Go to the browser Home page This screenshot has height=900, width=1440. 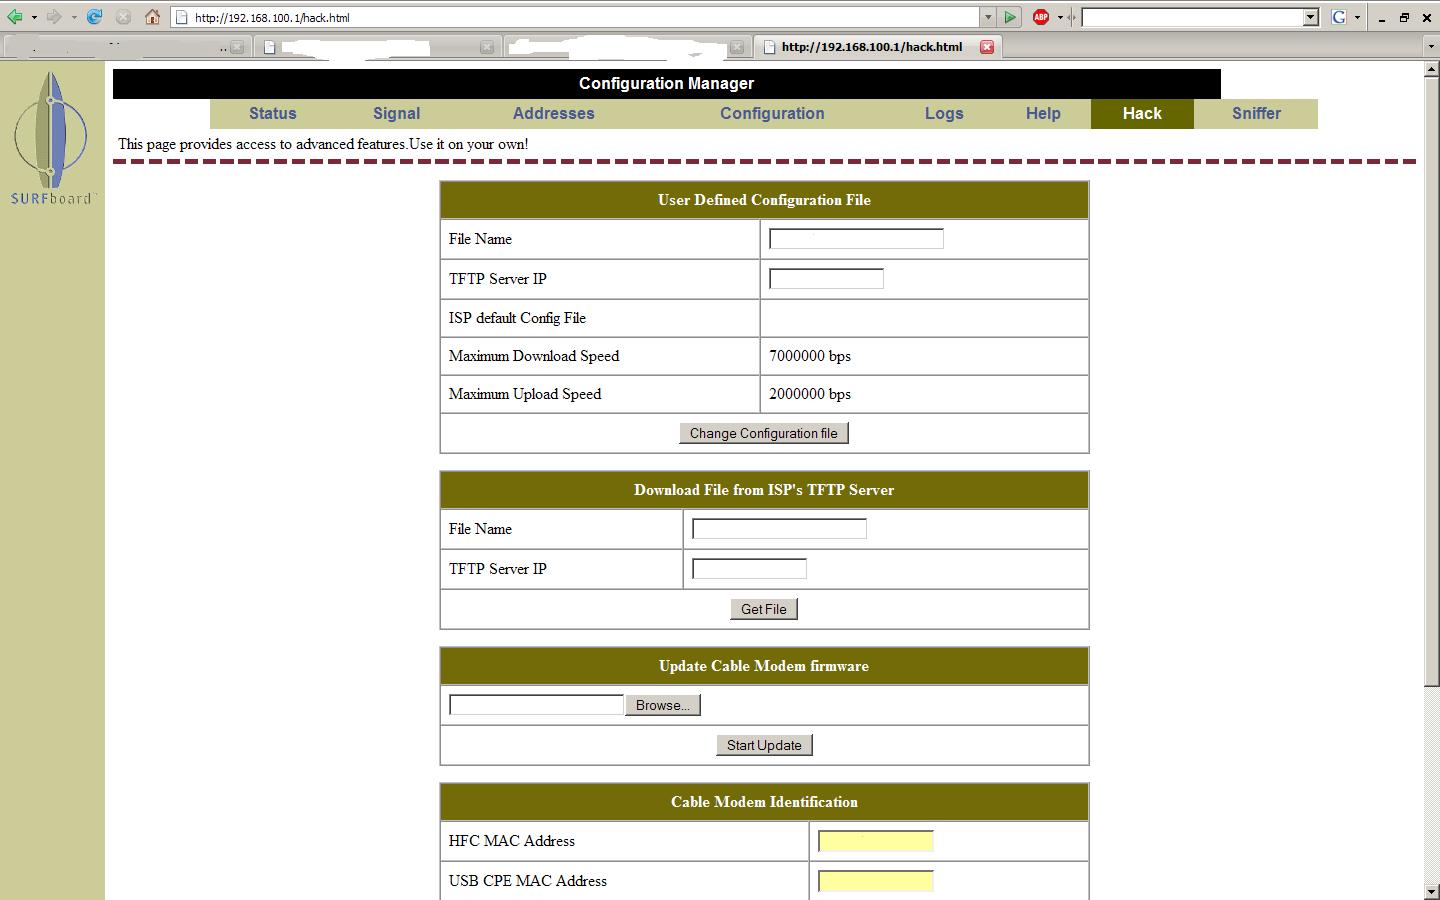coord(152,17)
